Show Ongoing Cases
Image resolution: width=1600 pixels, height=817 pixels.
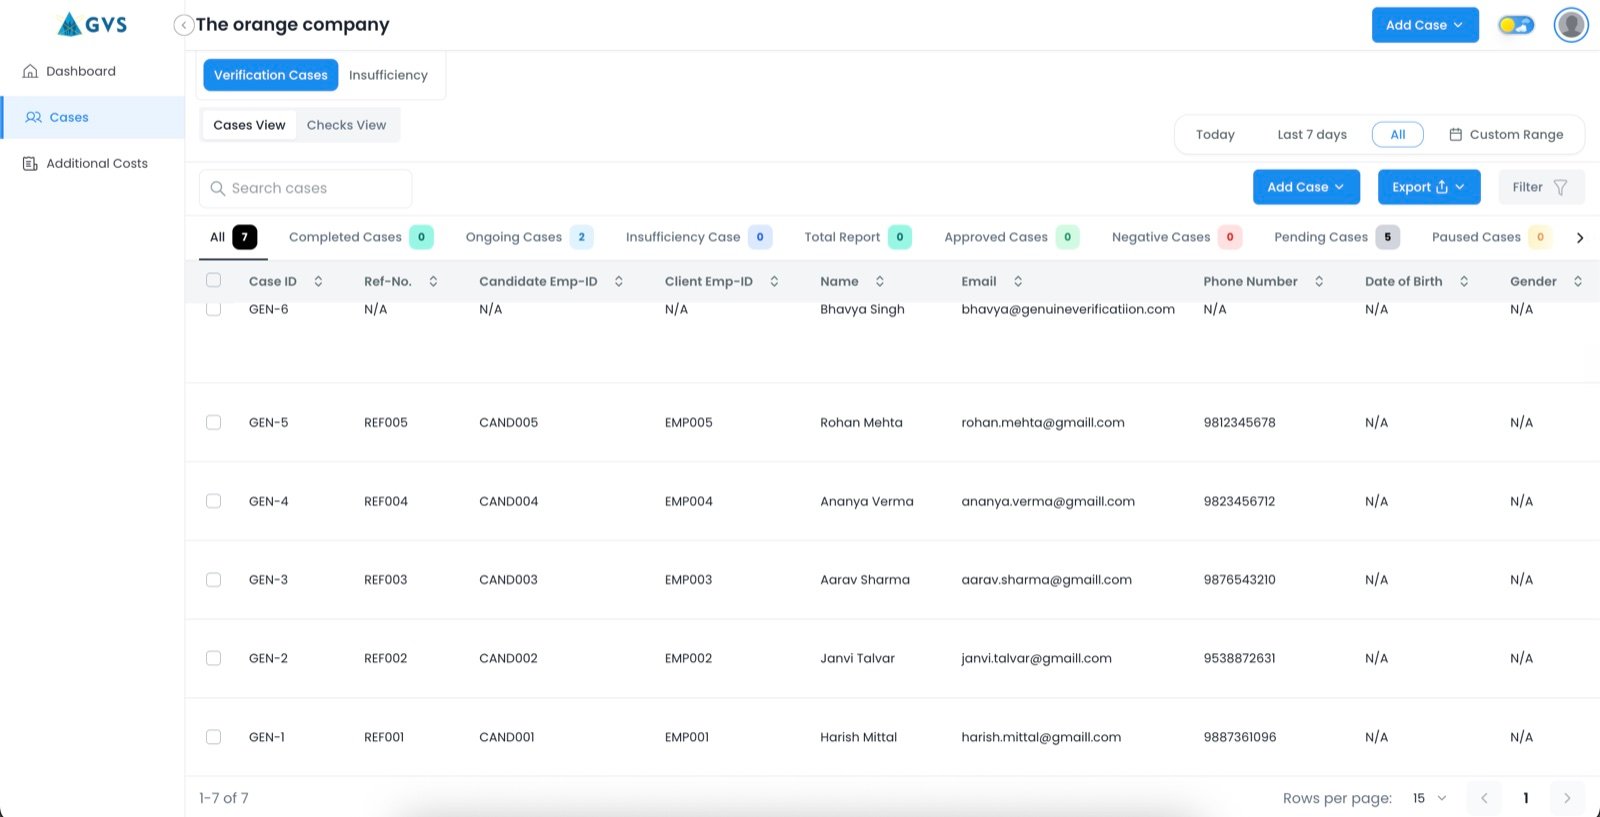(x=529, y=237)
